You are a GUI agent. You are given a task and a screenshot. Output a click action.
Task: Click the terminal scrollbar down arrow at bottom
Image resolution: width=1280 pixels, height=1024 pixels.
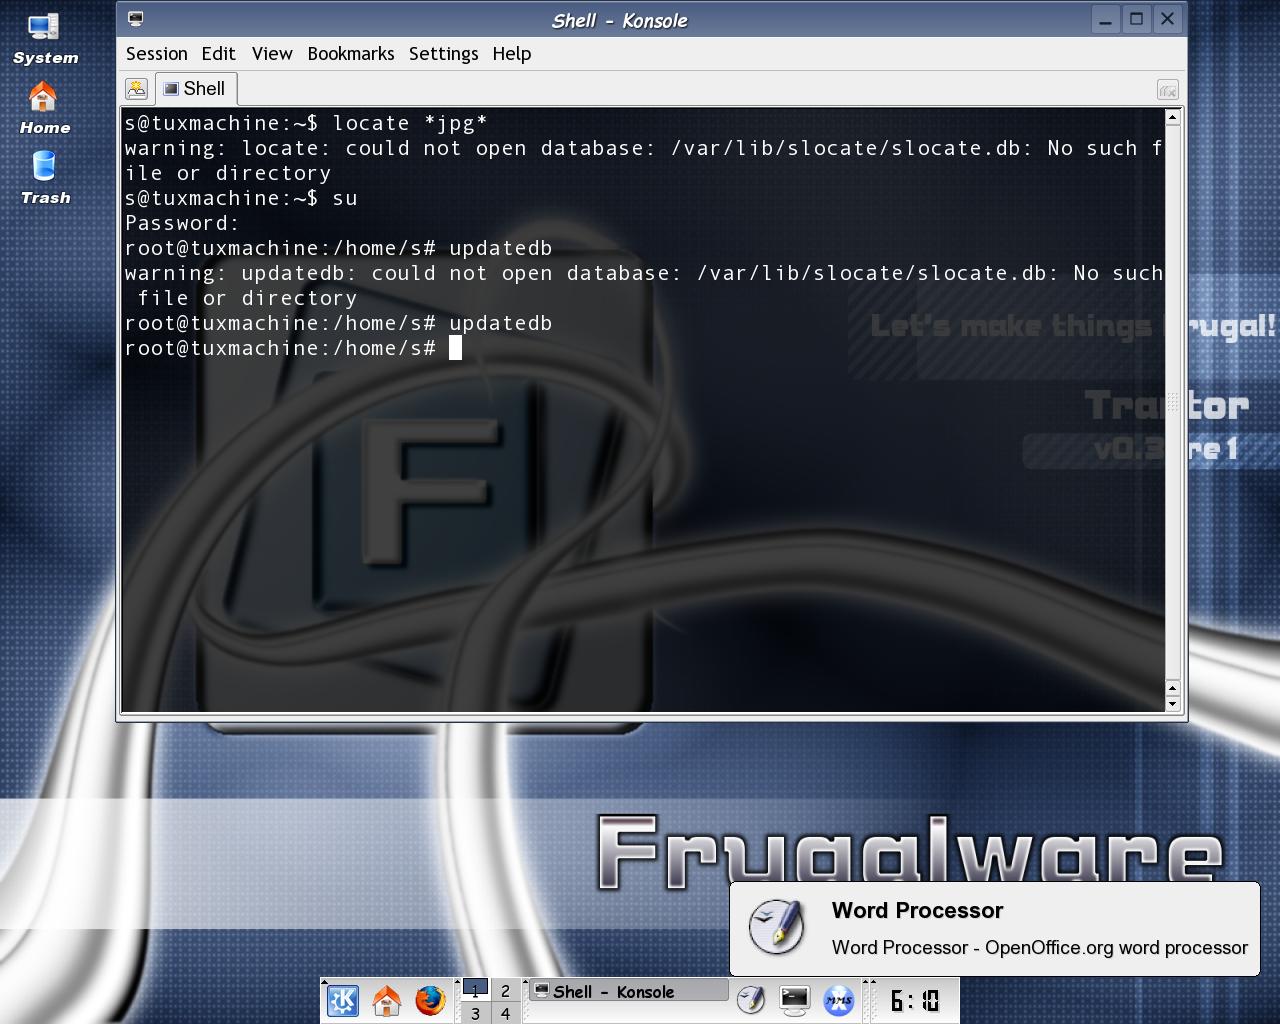pos(1173,704)
